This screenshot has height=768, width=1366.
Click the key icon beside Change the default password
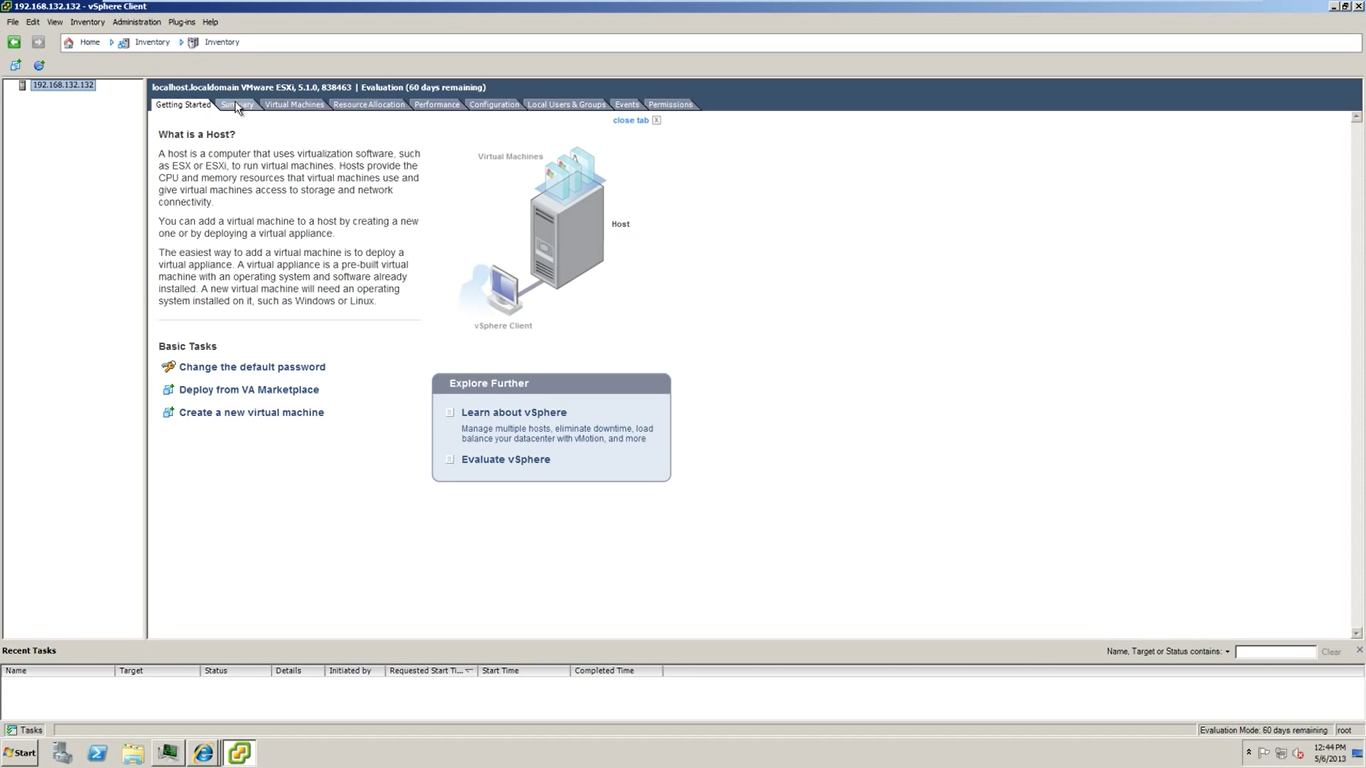[x=168, y=367]
